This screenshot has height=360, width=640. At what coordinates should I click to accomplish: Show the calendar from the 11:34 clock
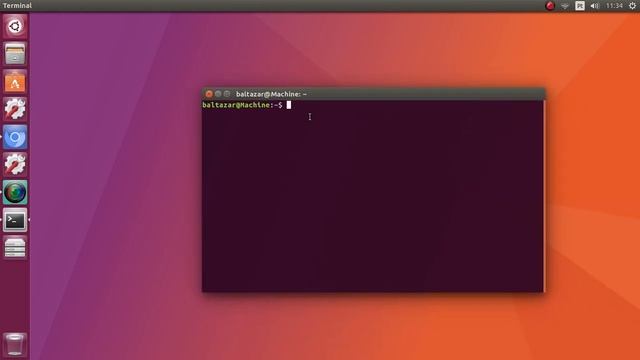[x=614, y=6]
